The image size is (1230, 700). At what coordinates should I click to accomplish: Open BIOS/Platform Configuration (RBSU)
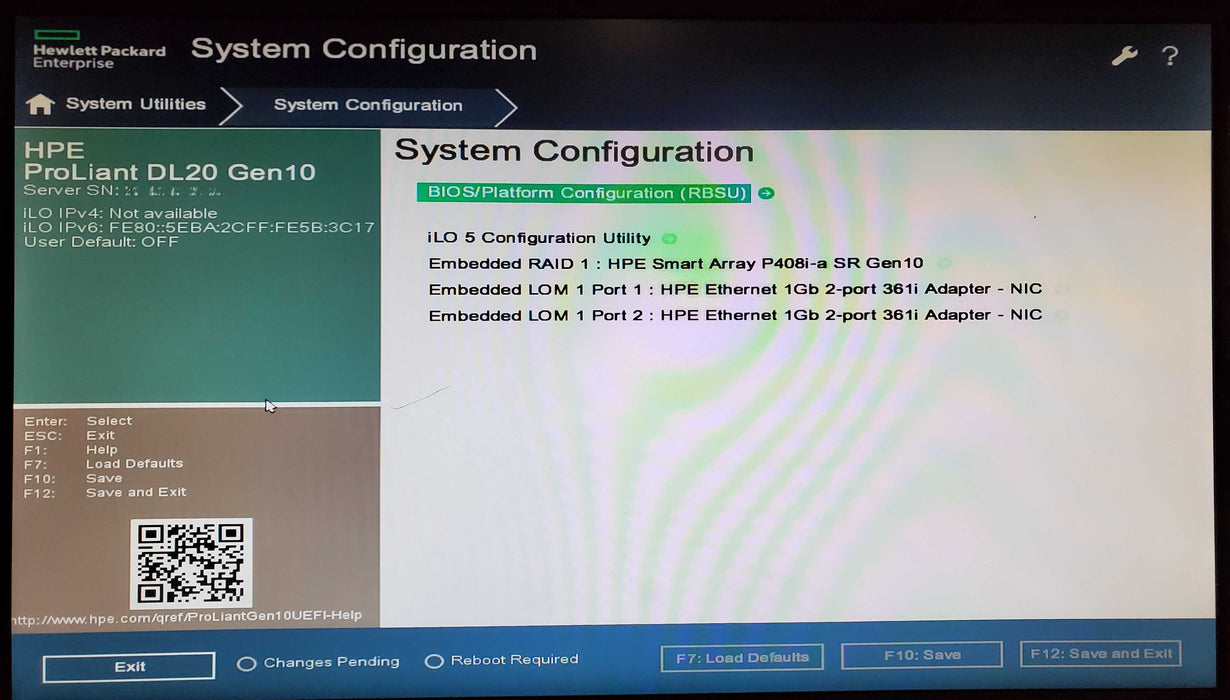(x=583, y=192)
